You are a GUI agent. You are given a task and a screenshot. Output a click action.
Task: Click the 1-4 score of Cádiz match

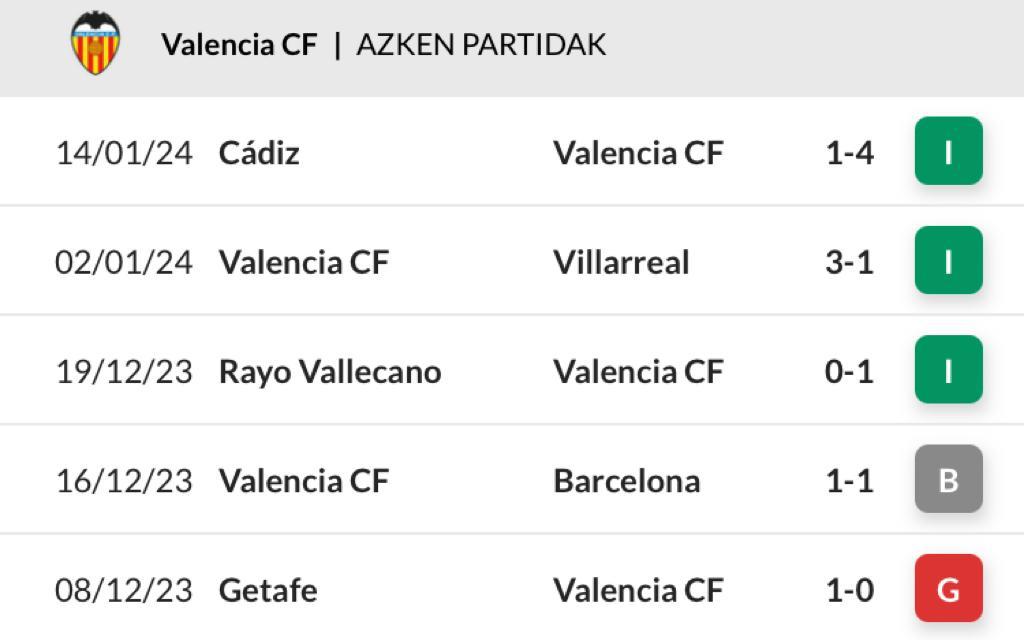tap(850, 153)
